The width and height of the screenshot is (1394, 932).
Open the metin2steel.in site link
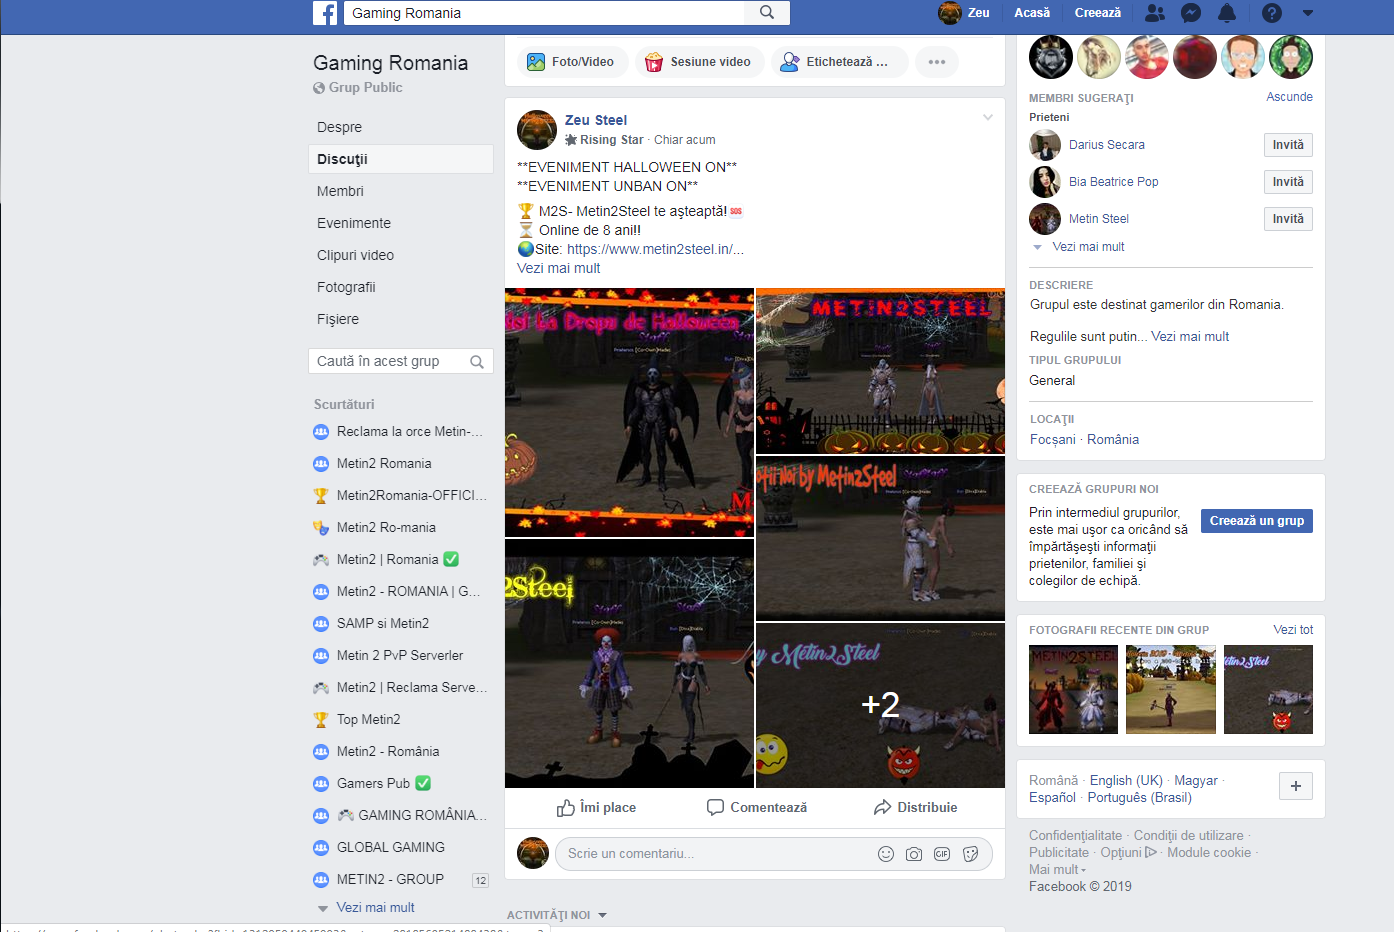point(655,249)
